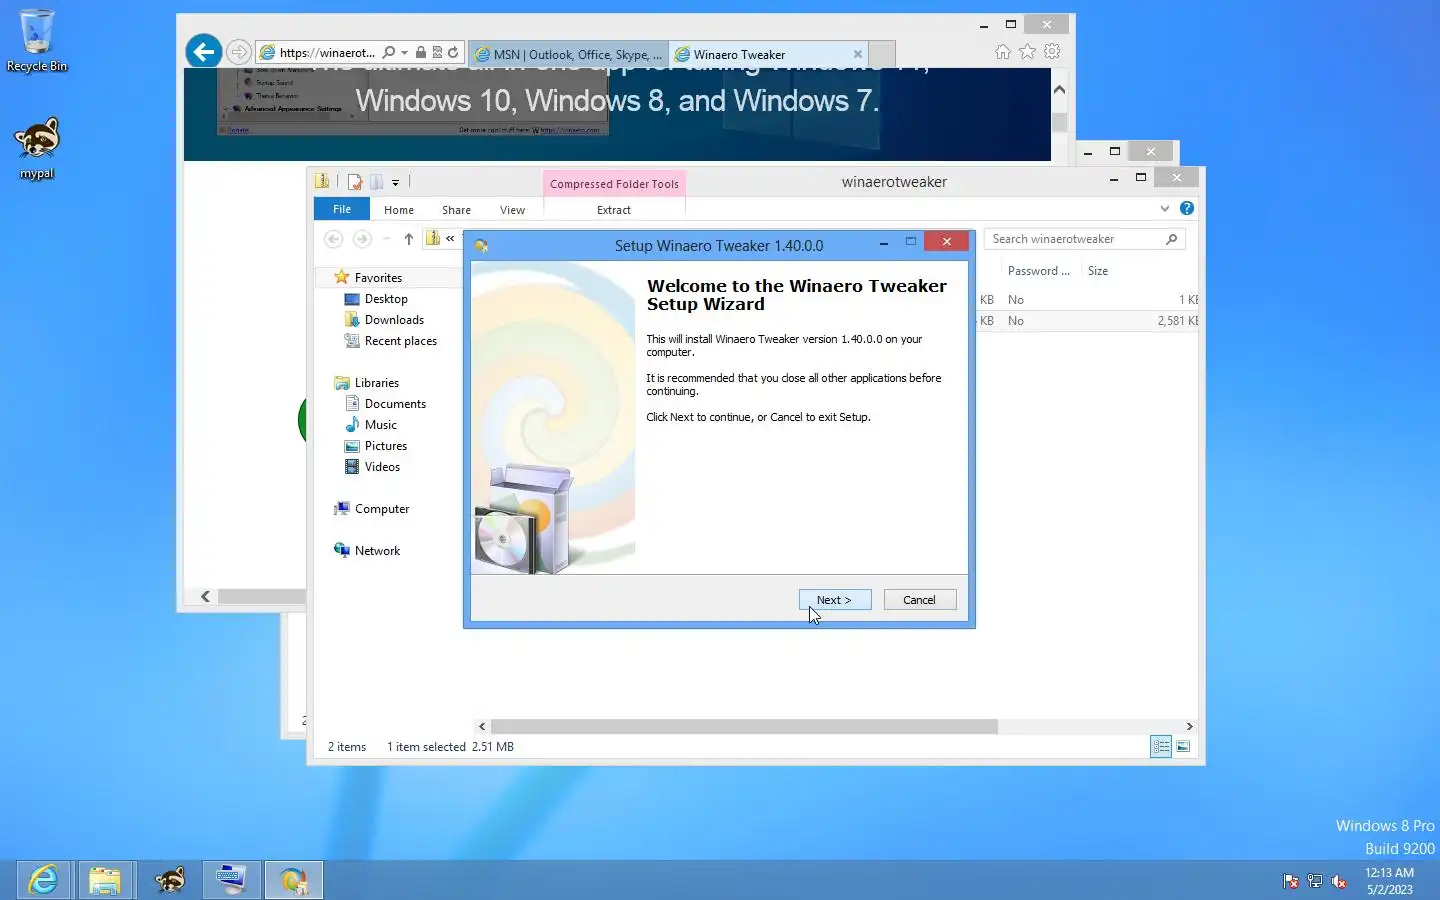Click the on-screen keyboard taskbar icon

[232, 880]
